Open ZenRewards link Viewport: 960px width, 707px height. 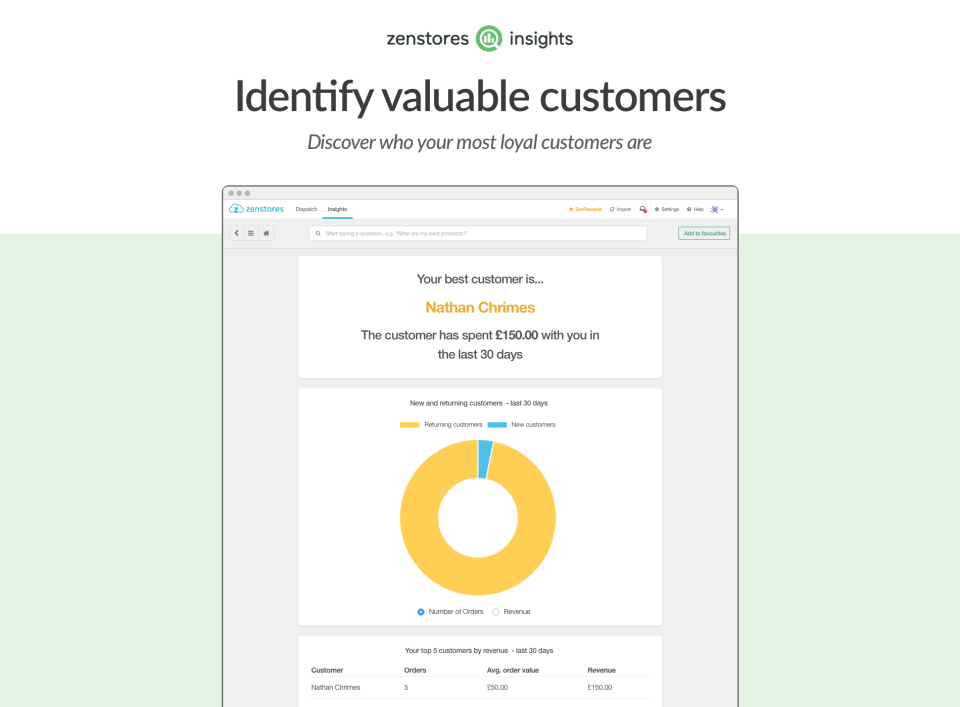click(x=586, y=209)
